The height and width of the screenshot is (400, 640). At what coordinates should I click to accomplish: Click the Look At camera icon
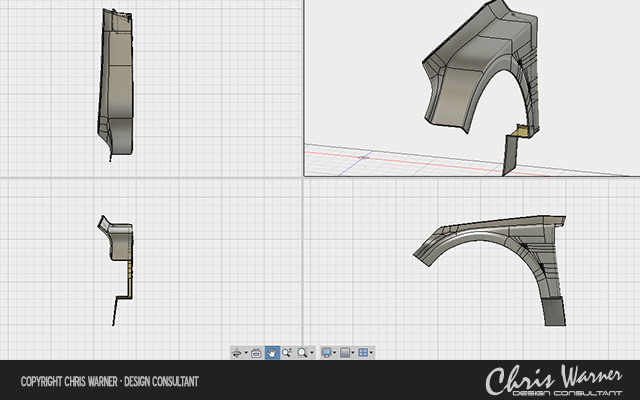point(256,353)
